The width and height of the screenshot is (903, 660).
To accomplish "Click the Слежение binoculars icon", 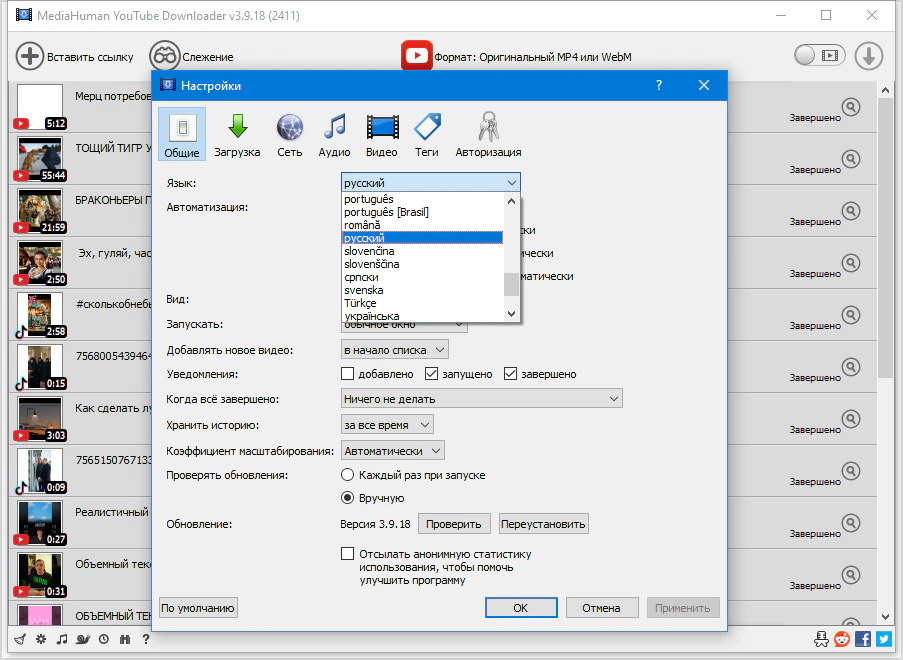I will click(164, 57).
